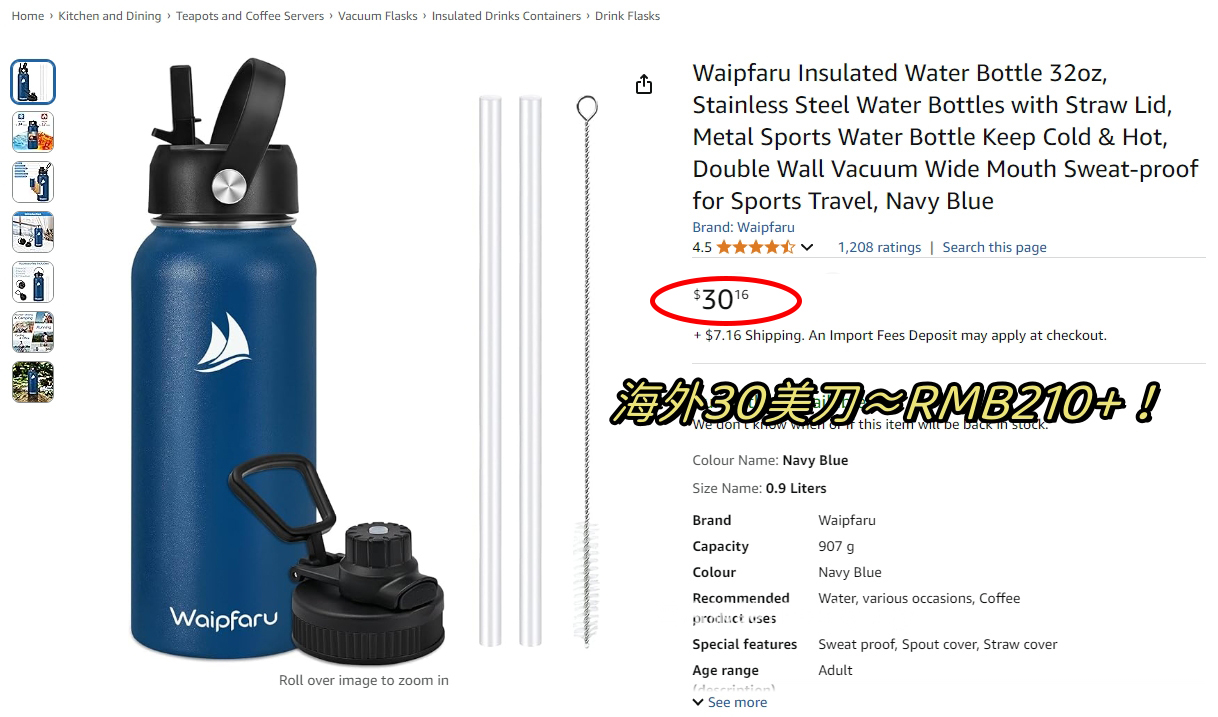Go to Home breadcrumb
Viewport: 1218px width, 717px height.
click(x=28, y=16)
